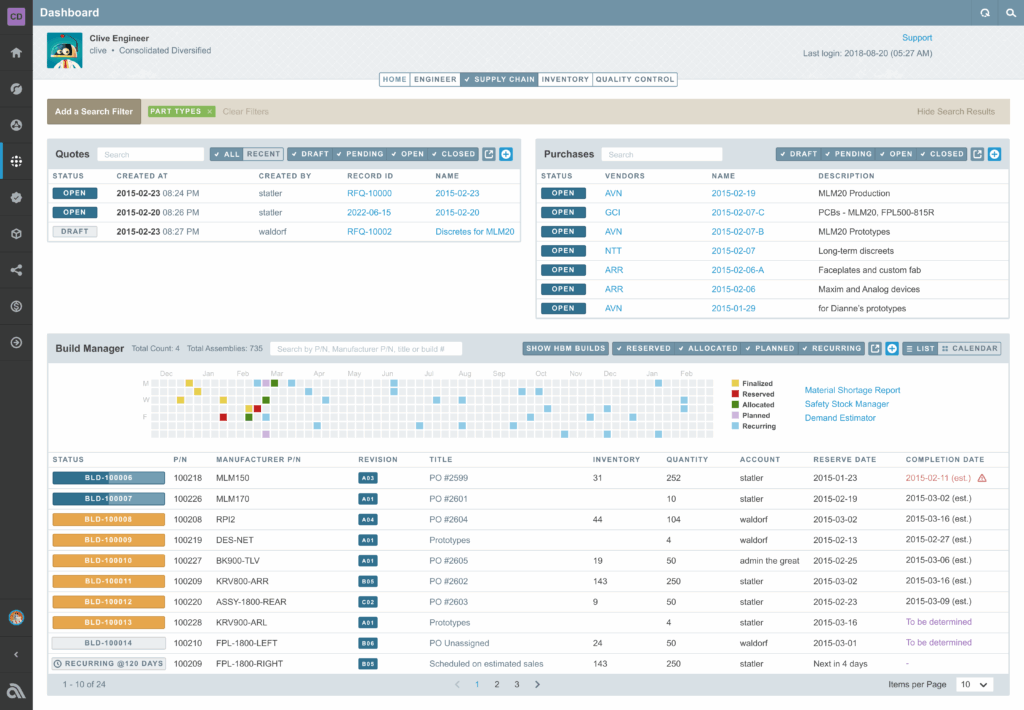
Task: Open the Items per Page dropdown
Action: tap(974, 684)
